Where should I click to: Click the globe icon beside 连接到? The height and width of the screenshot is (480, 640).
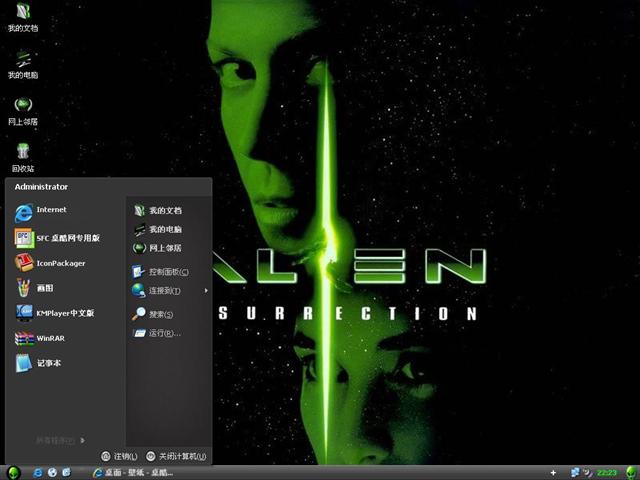138,290
